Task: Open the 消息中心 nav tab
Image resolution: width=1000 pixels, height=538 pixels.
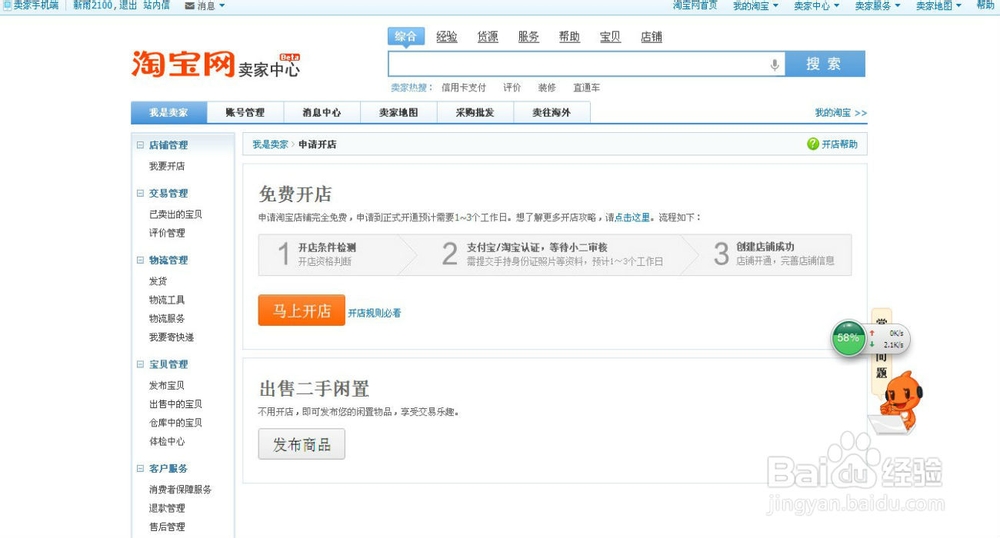Action: 322,112
